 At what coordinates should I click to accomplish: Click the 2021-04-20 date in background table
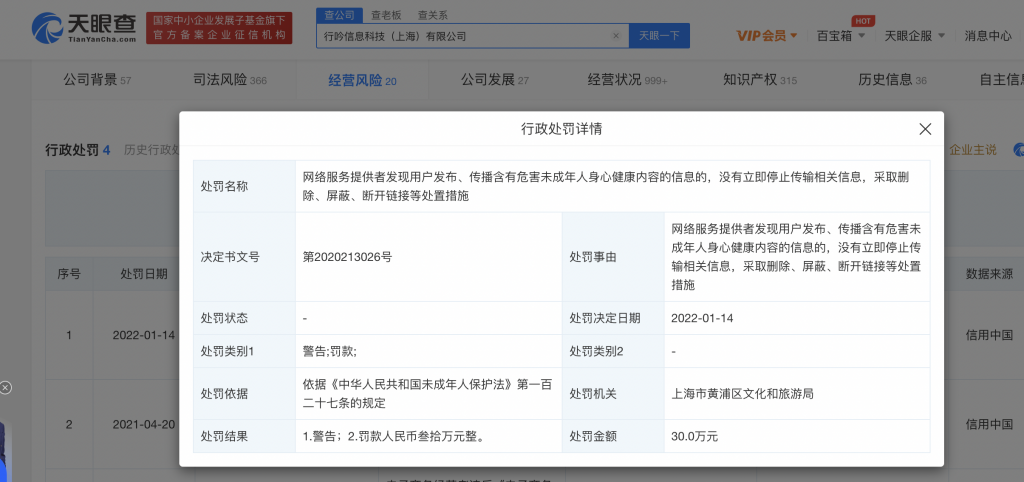tap(144, 424)
